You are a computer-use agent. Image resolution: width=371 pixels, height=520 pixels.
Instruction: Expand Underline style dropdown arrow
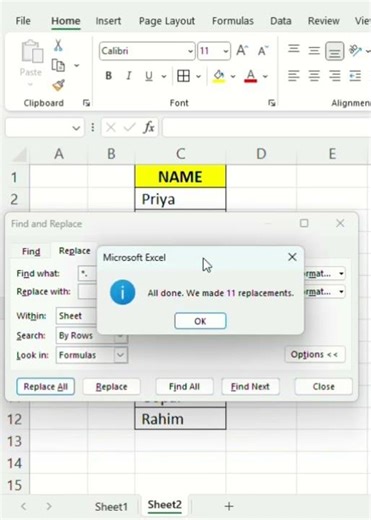(x=164, y=76)
